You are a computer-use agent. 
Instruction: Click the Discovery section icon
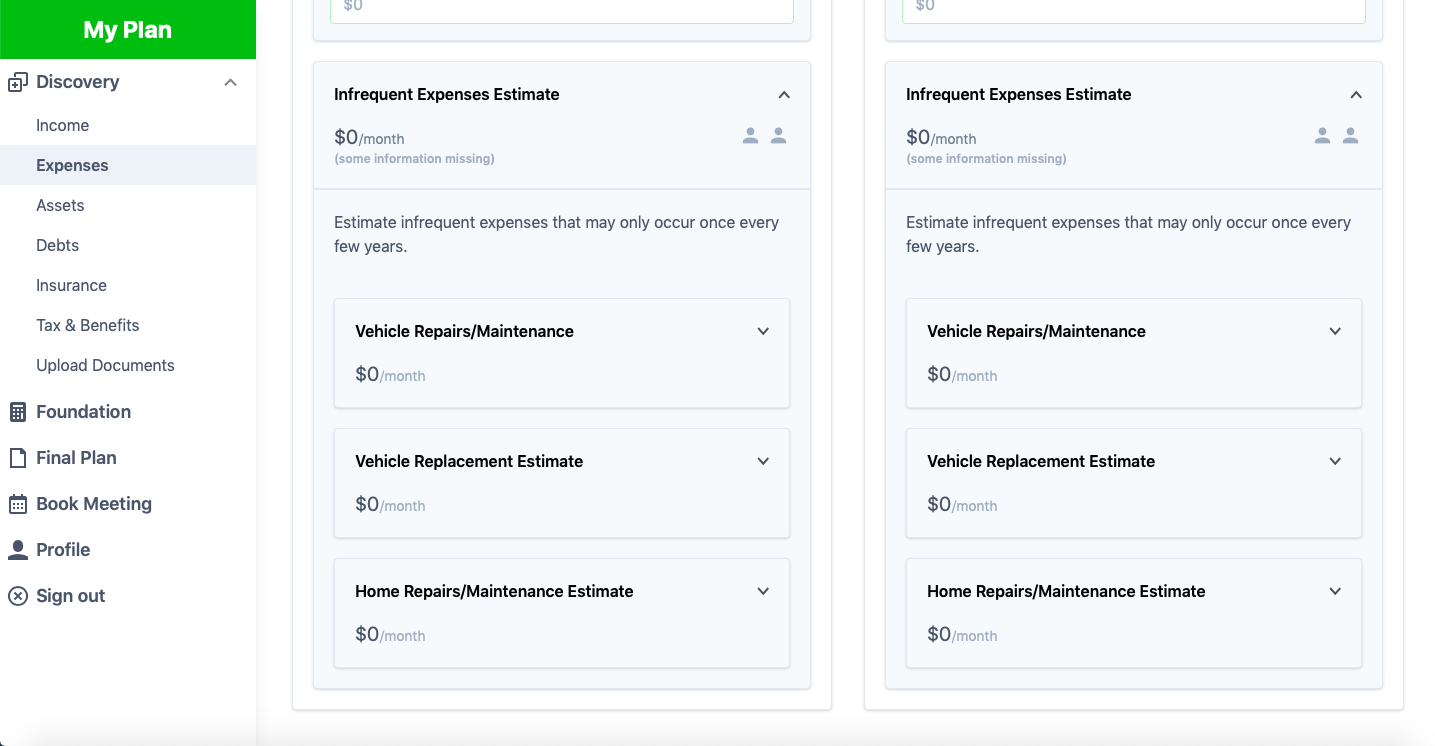[x=17, y=81]
